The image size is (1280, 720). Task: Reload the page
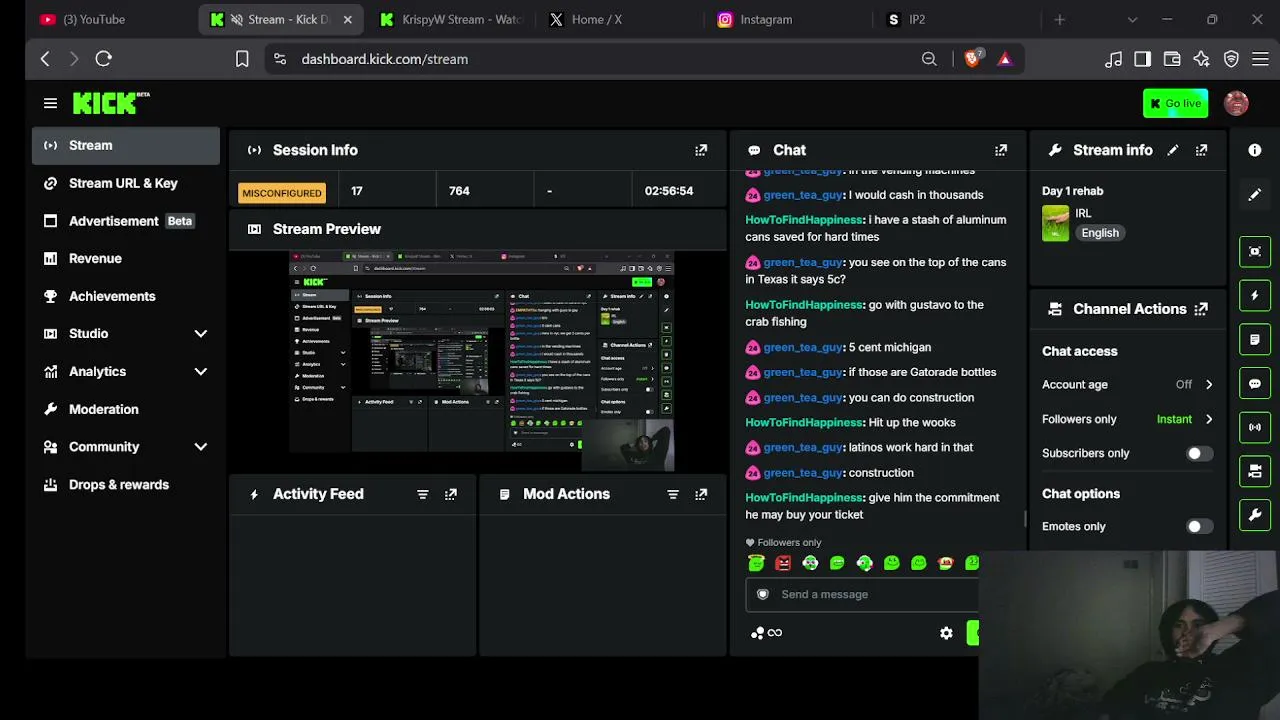pos(103,59)
